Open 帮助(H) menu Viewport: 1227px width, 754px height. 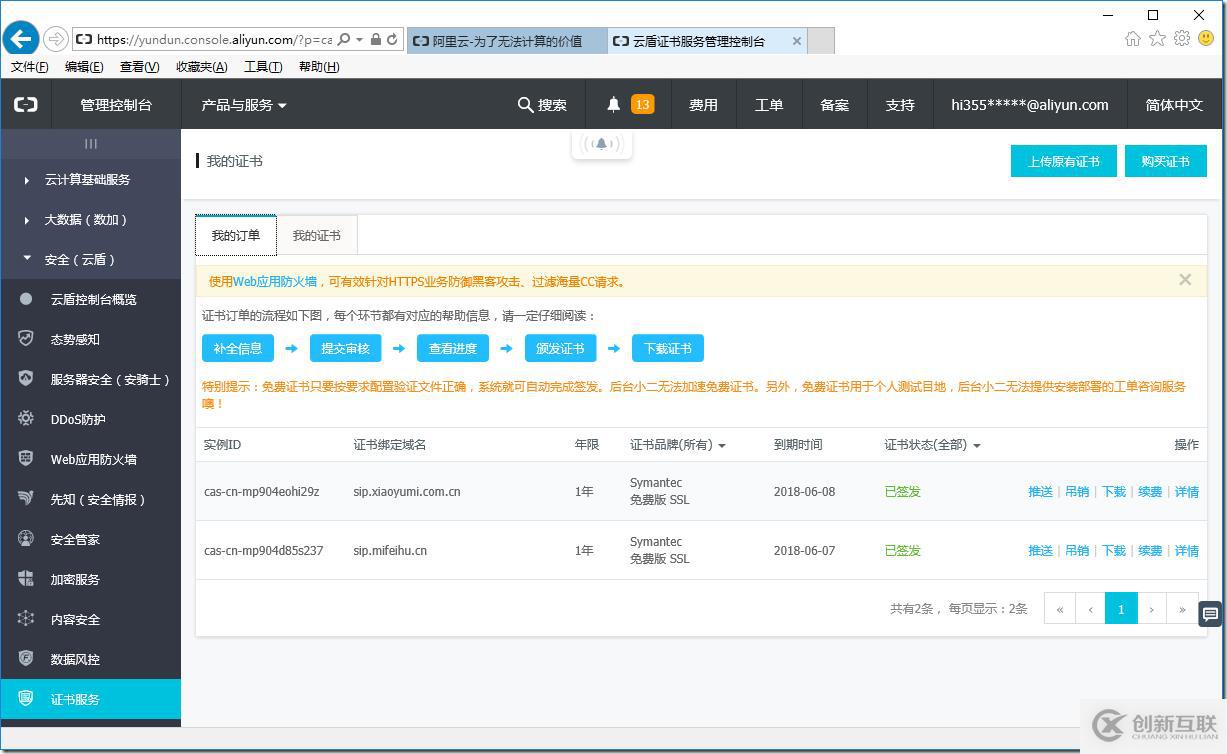[319, 66]
